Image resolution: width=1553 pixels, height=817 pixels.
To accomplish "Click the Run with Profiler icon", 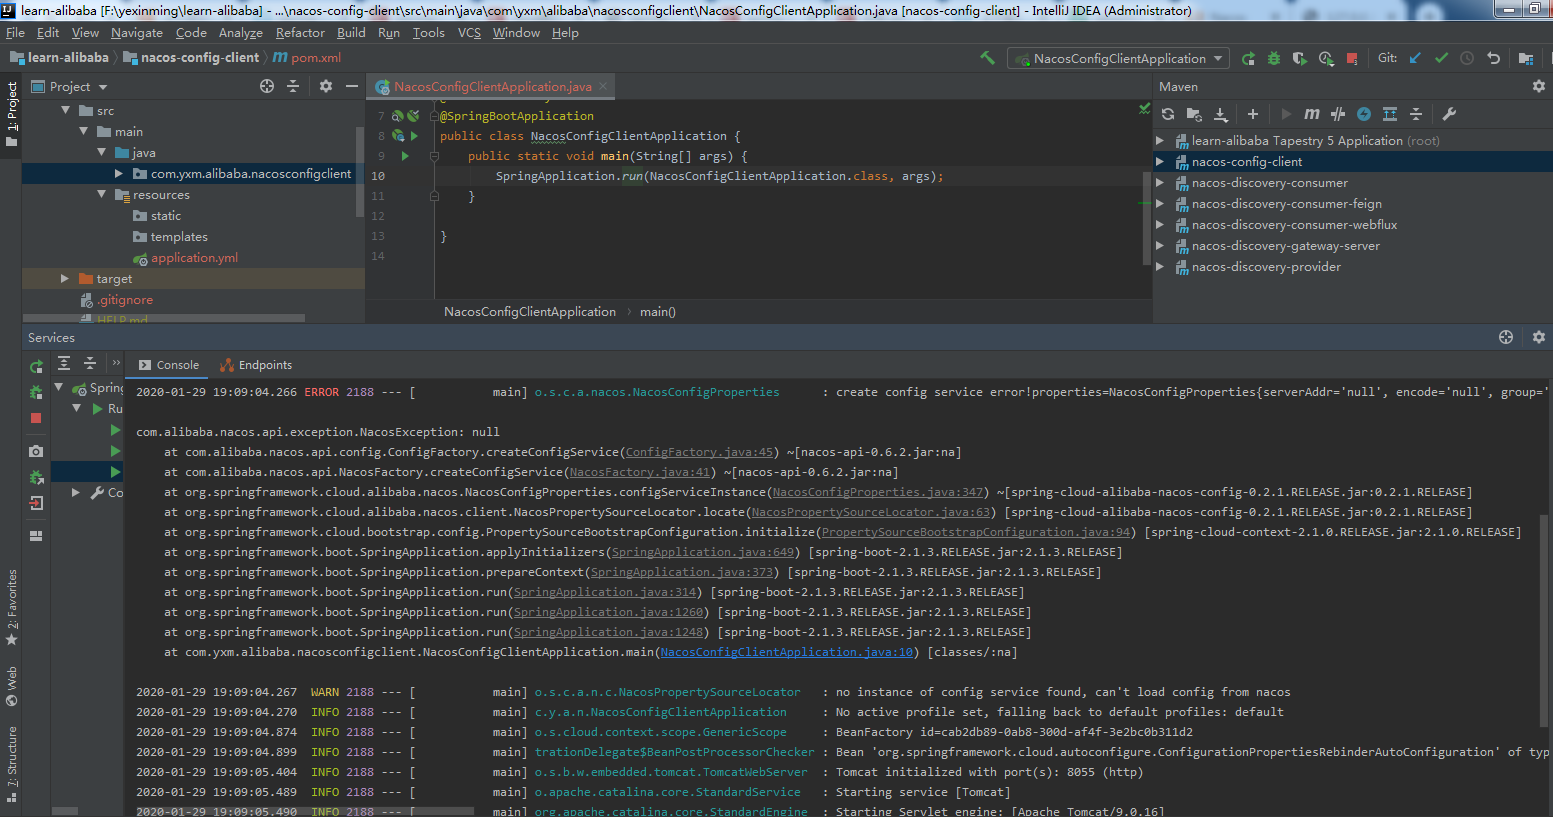I will pyautogui.click(x=1326, y=58).
